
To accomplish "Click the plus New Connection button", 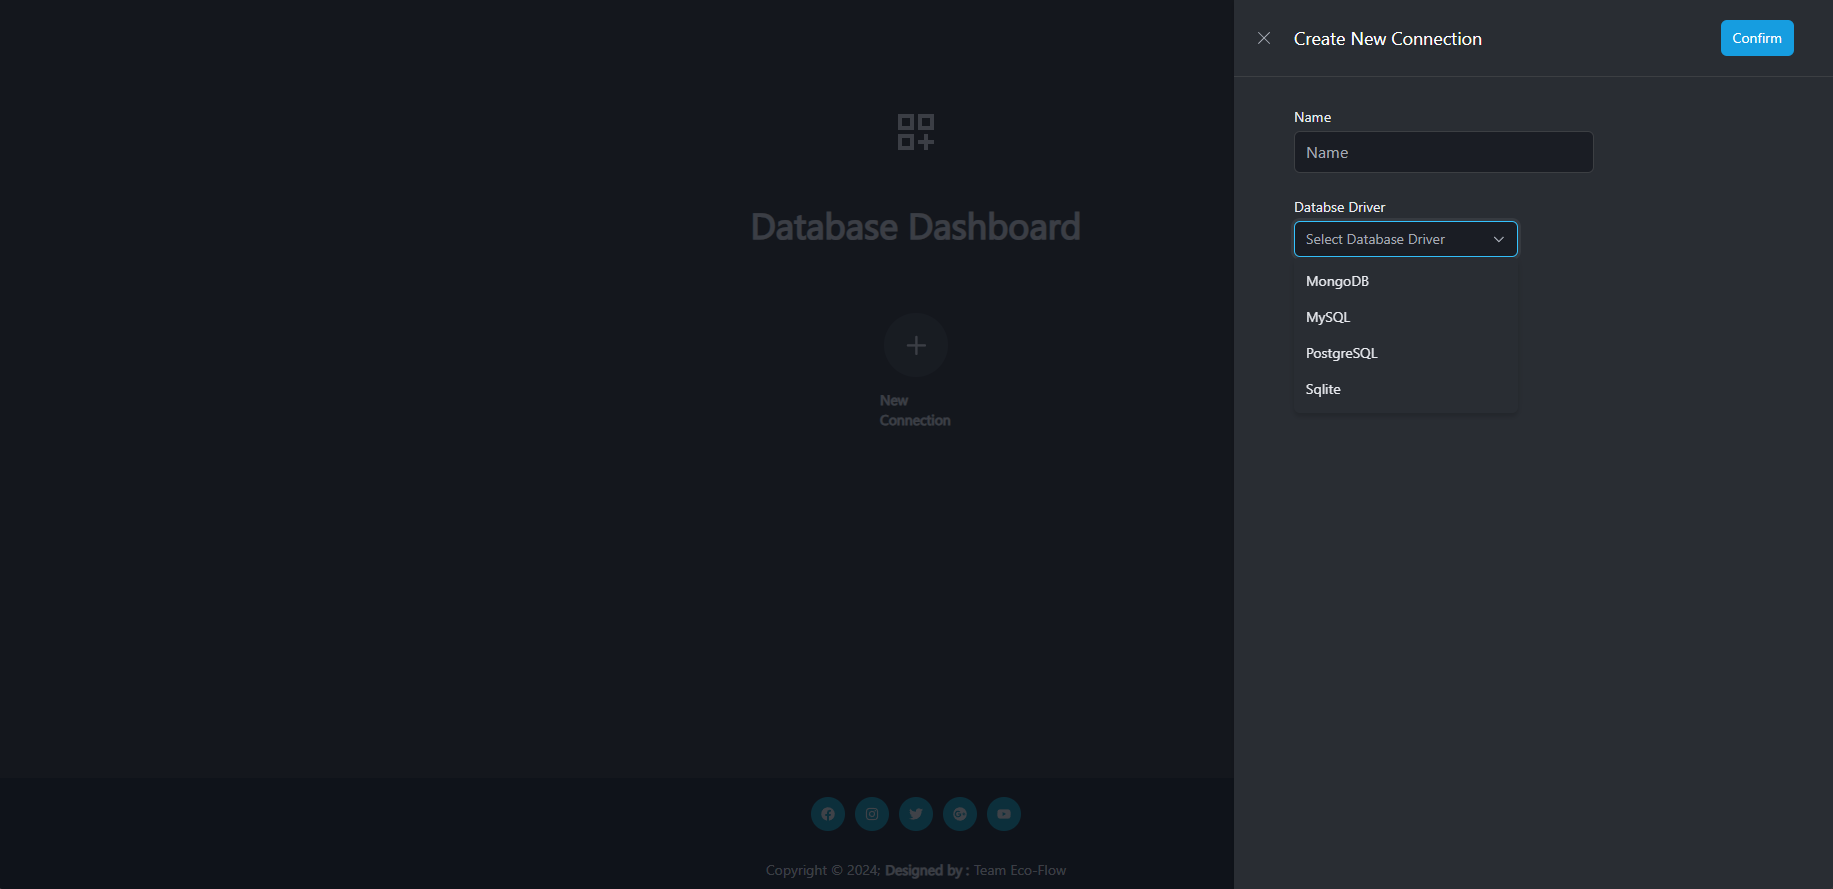I will coord(916,345).
